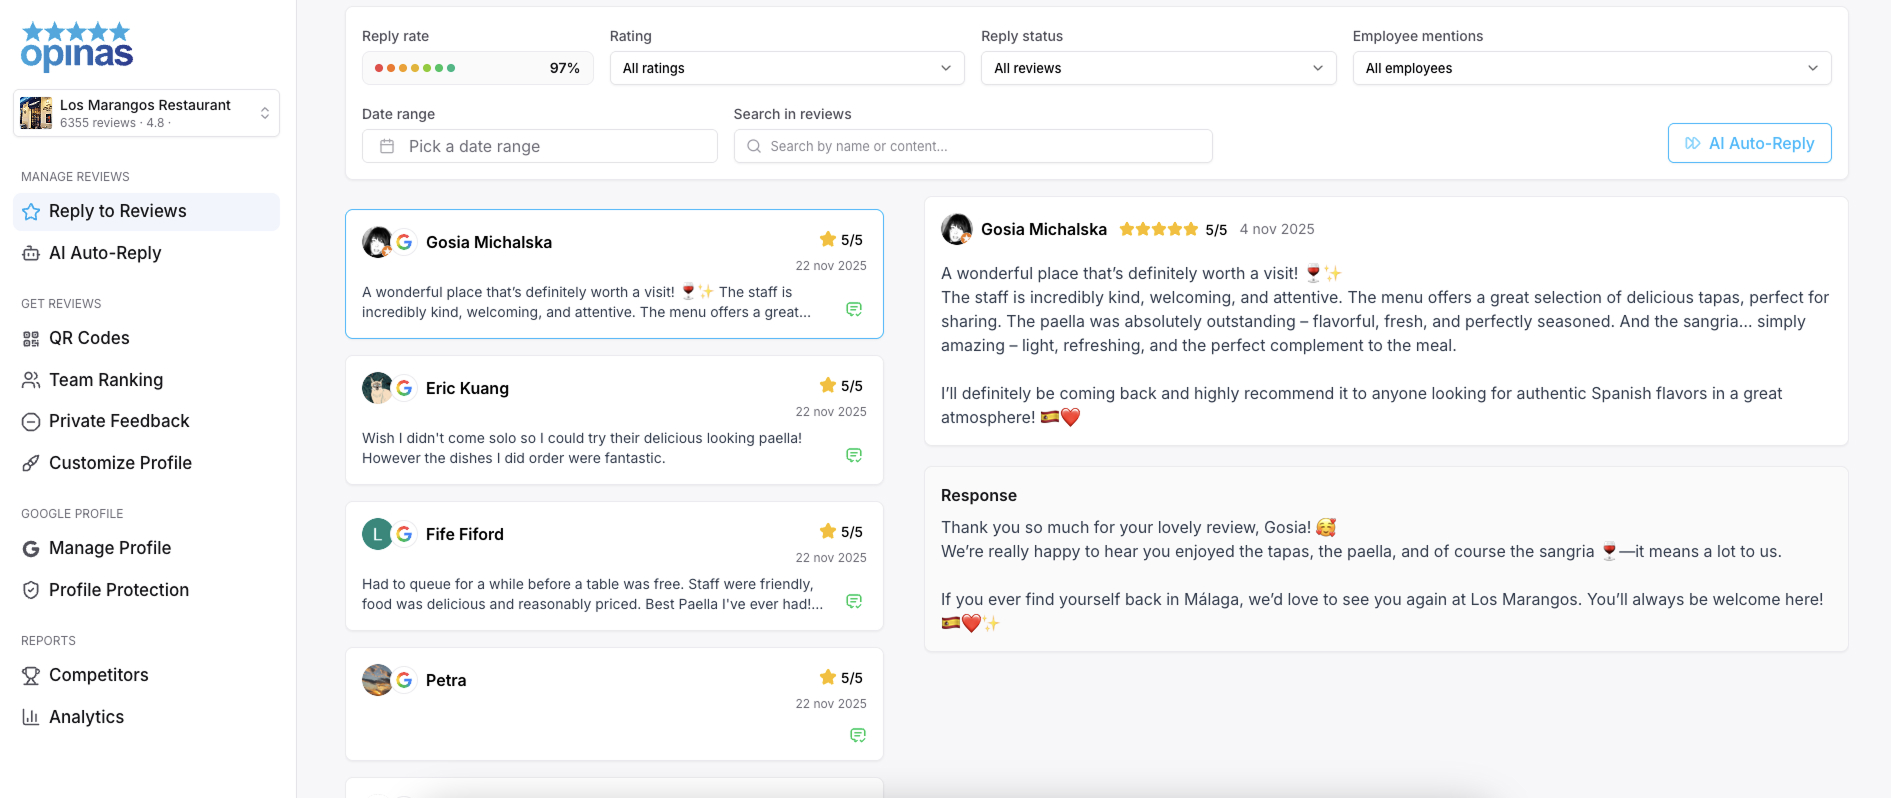Open Team Ranking page
The image size is (1891, 798).
146,380
